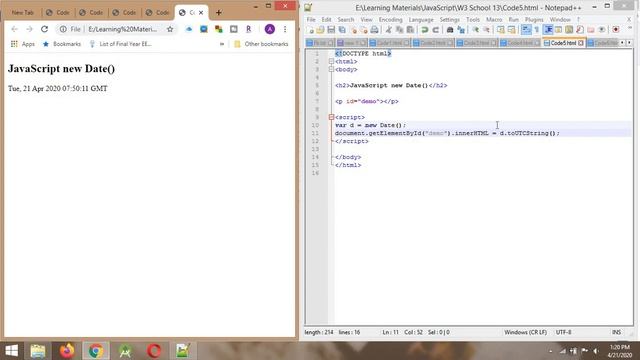Click the New file icon in Notepad++ toolbar
Viewport: 640px width, 360px height.
(310, 30)
